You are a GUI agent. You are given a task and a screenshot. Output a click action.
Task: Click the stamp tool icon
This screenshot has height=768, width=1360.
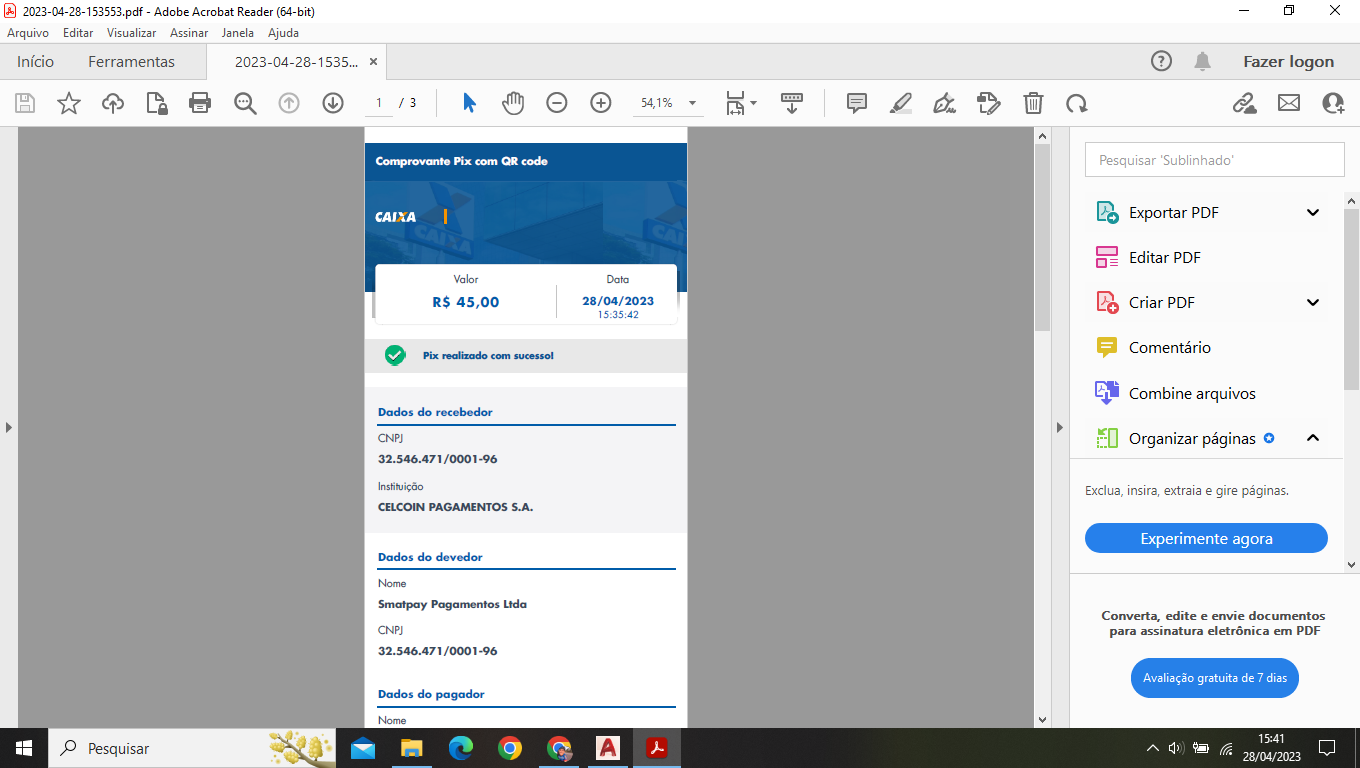[989, 103]
